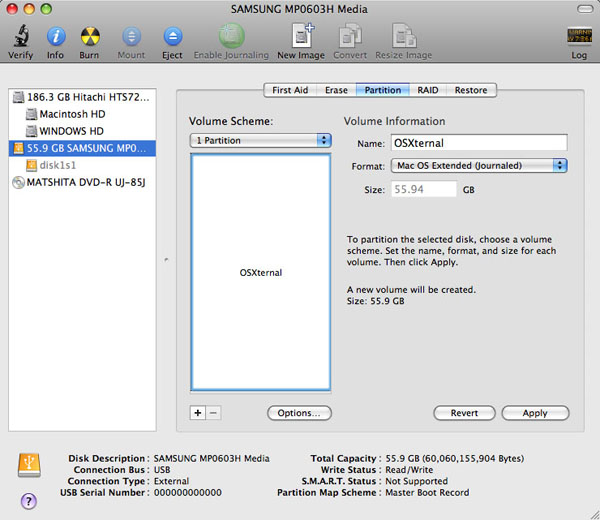This screenshot has height=520, width=600.
Task: Open partition Options button
Action: coord(299,413)
